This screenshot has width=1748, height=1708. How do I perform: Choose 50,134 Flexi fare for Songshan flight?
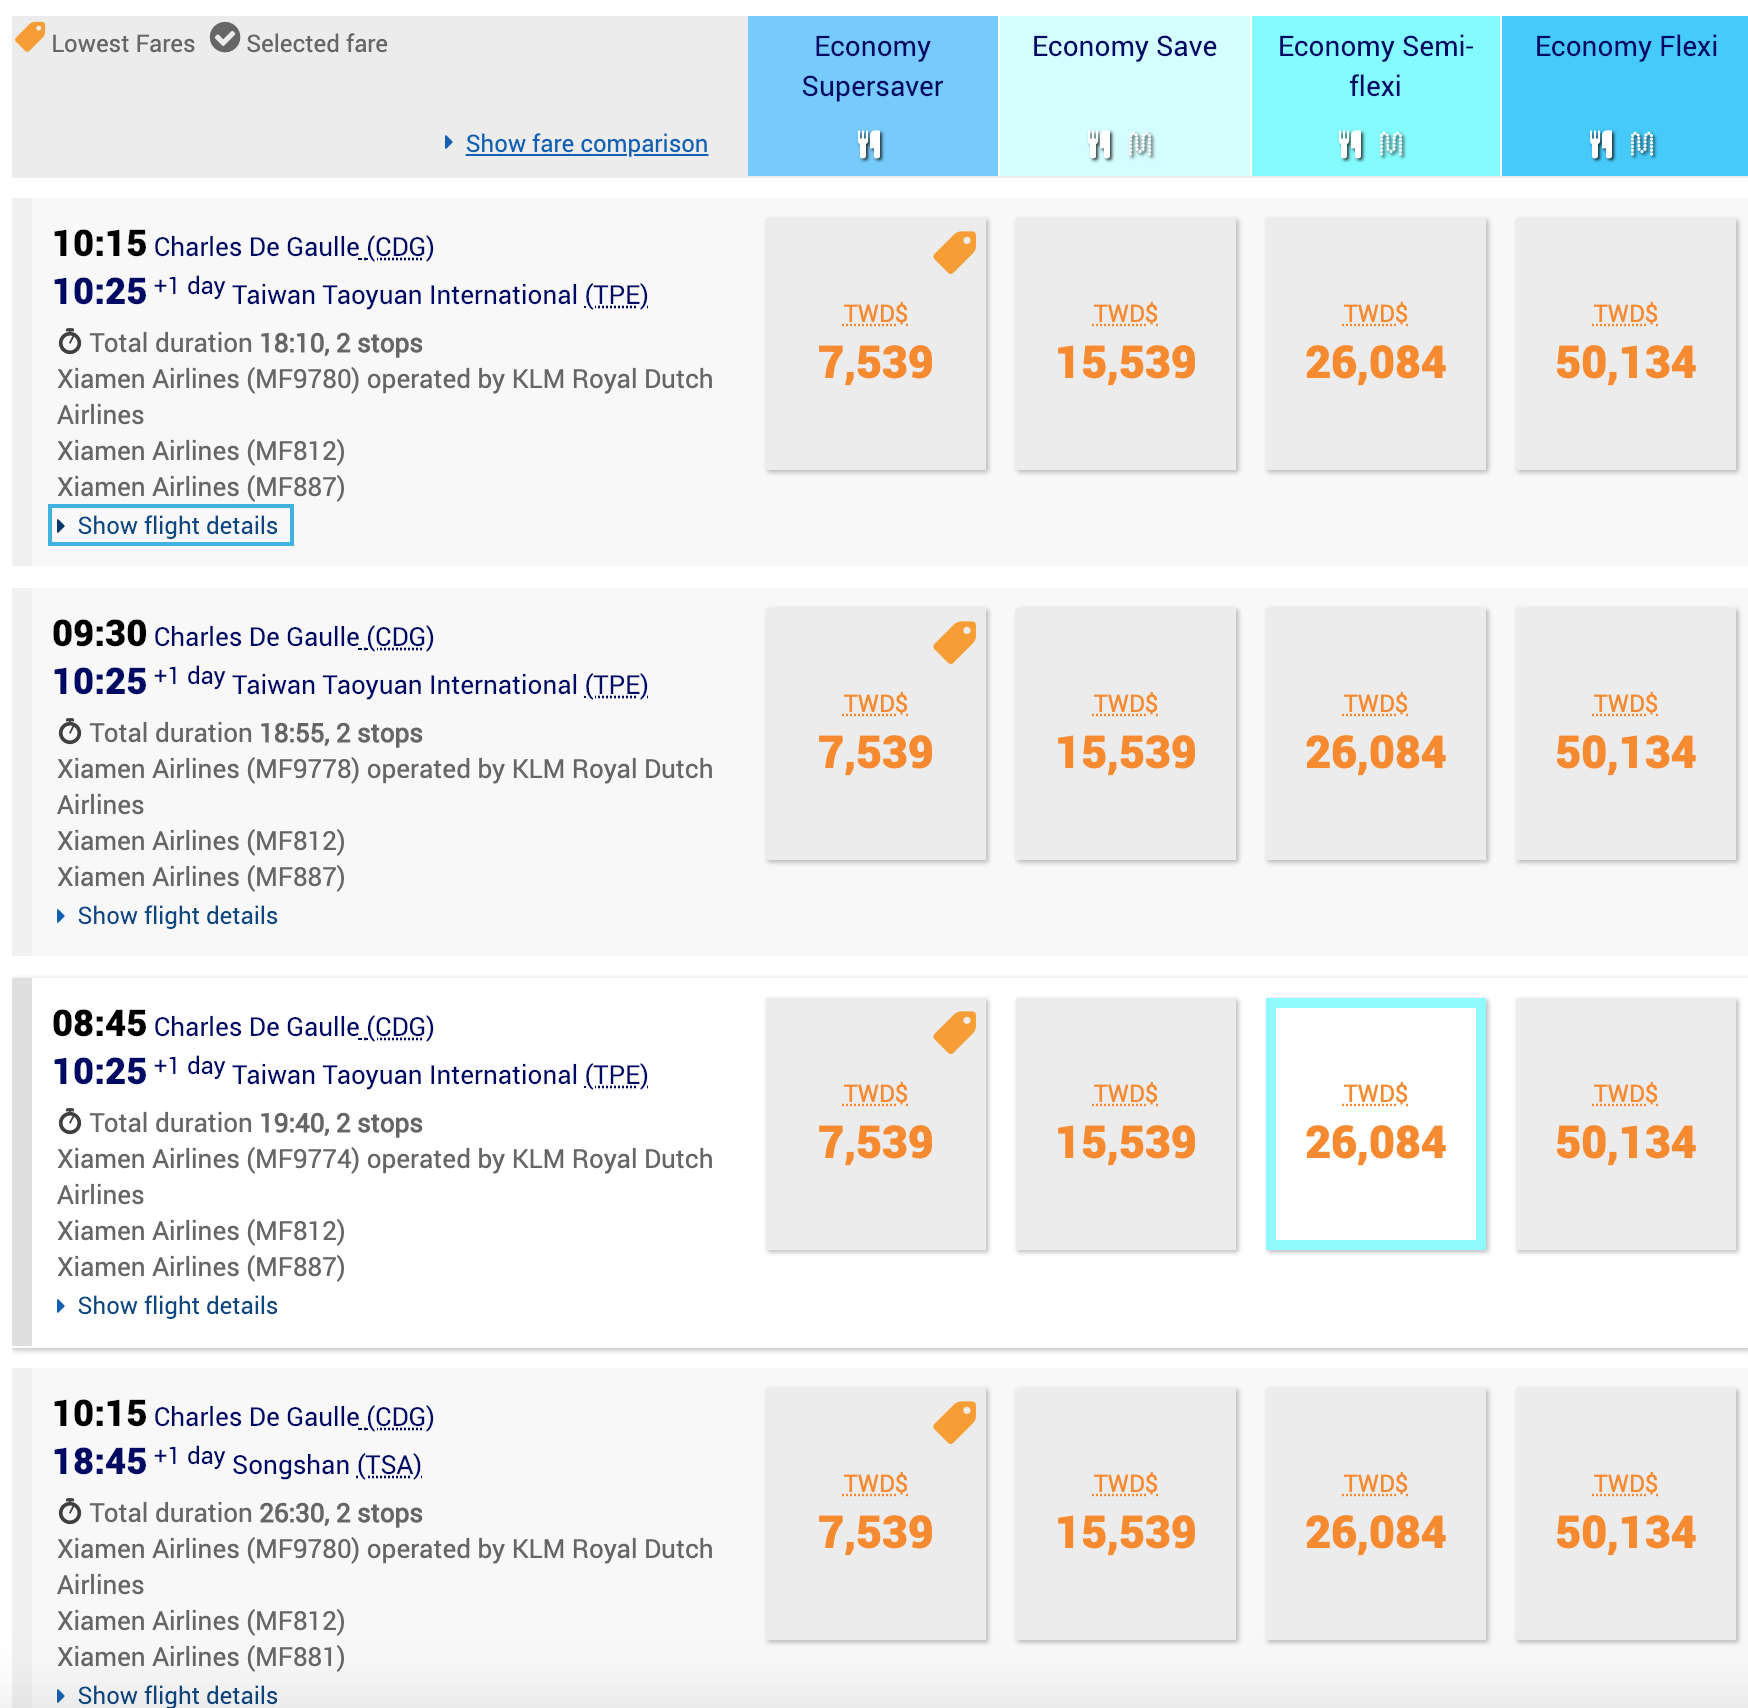[x=1626, y=1514]
